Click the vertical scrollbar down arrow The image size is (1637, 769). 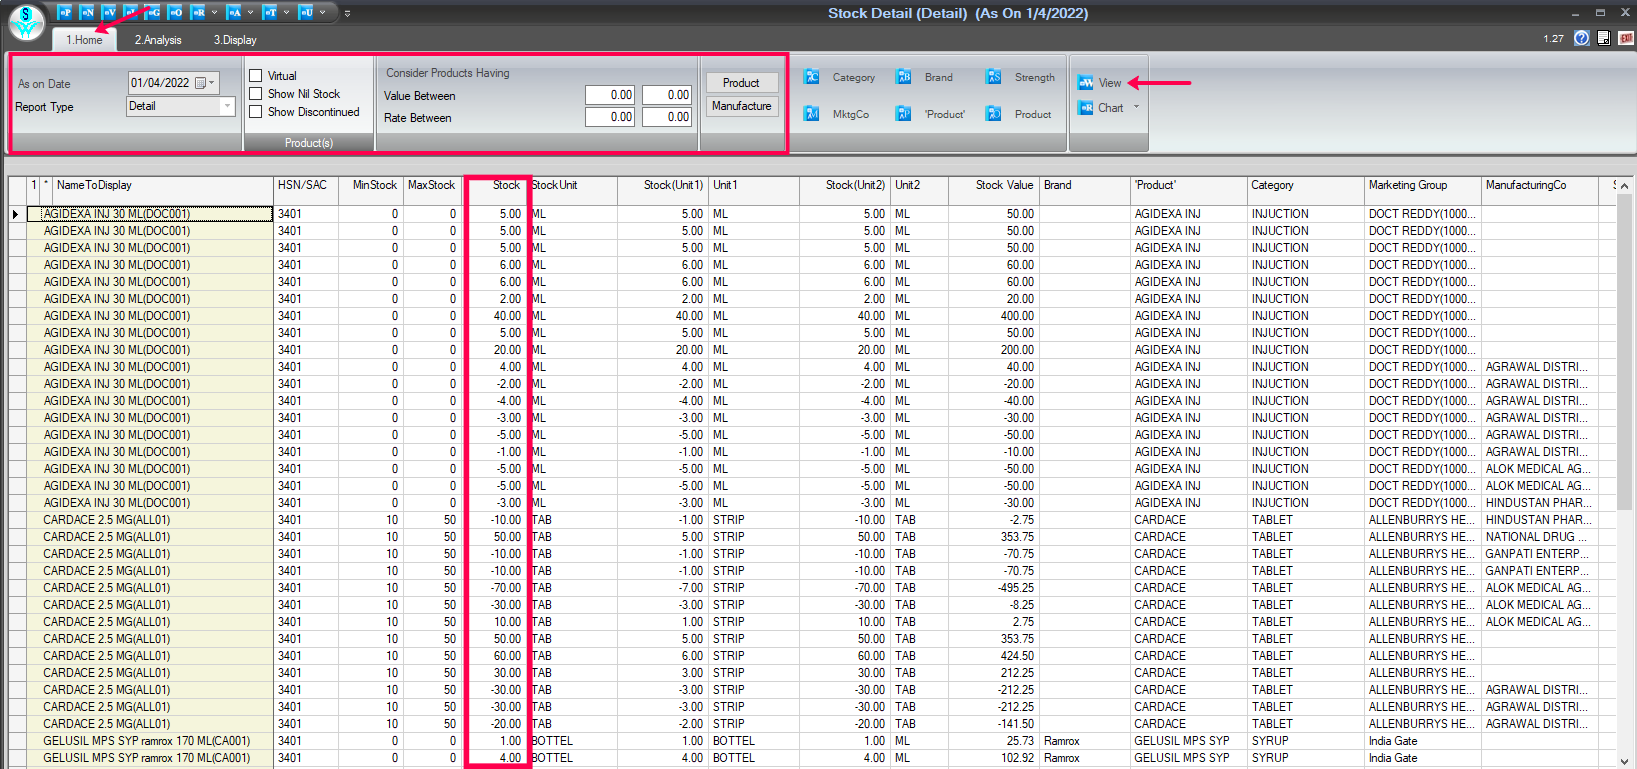(1624, 761)
